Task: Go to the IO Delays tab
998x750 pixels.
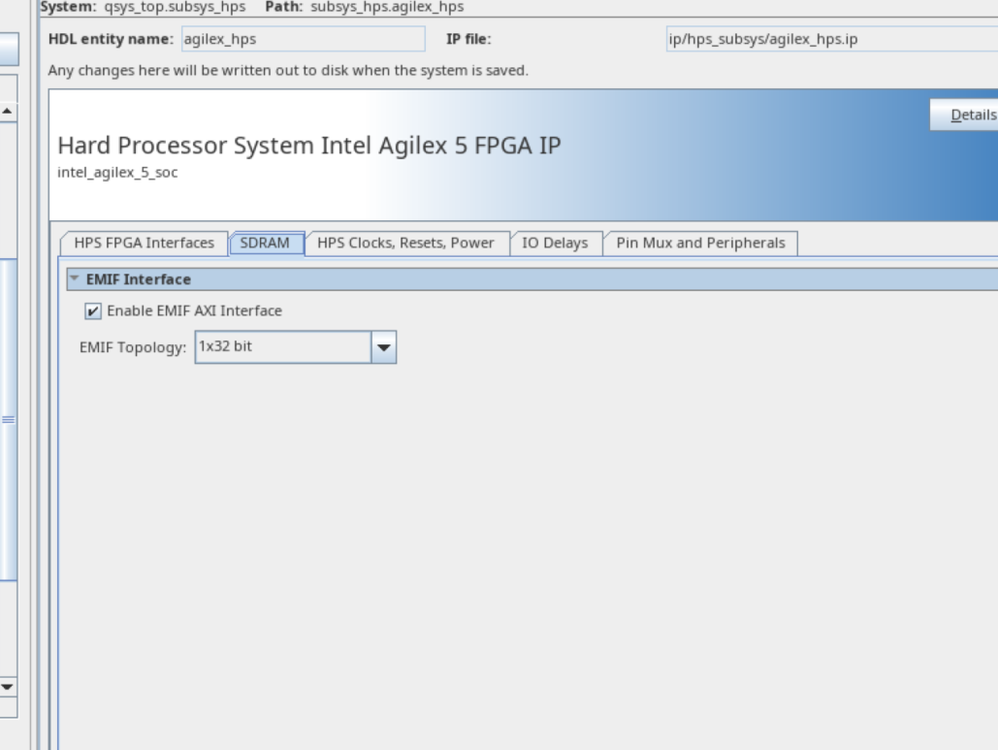Action: coord(555,243)
